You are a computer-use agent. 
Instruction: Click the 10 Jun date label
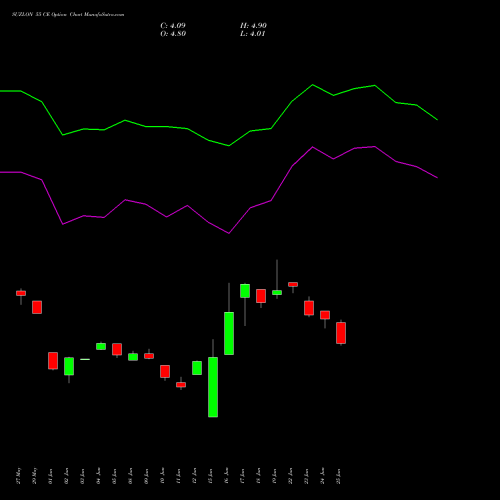point(163,476)
